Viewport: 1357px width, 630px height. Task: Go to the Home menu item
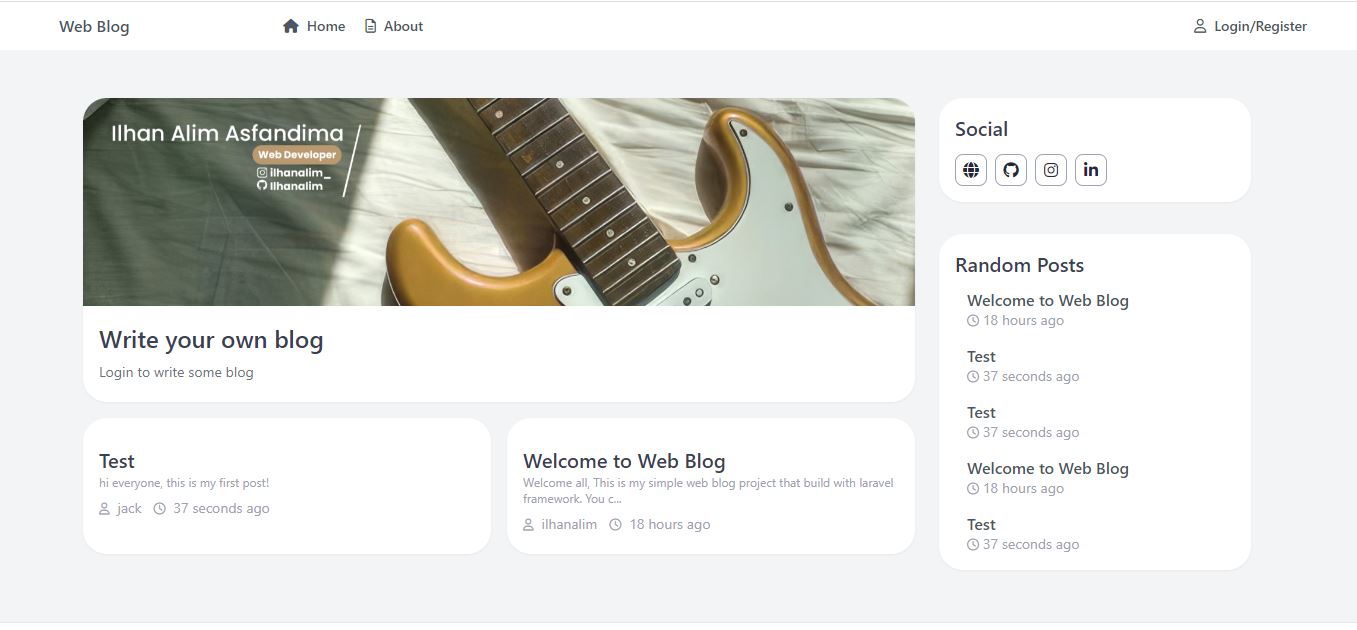[314, 26]
